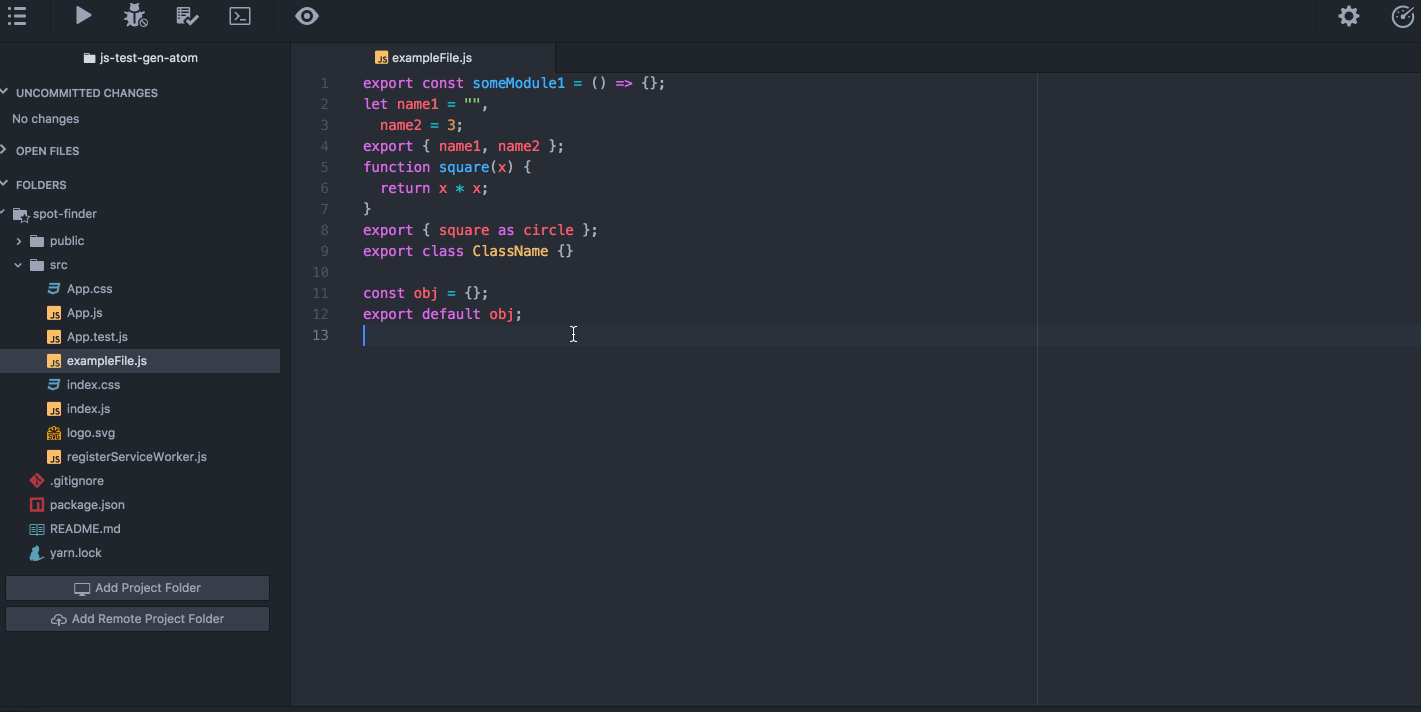Collapse the UNCOMMITTED CHANGES section
1421x712 pixels.
pyautogui.click(x=8, y=92)
